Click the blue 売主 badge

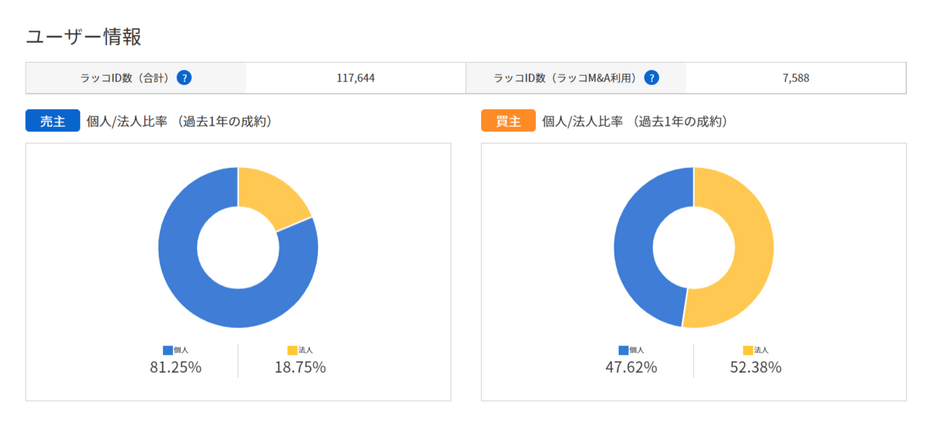[x=53, y=121]
